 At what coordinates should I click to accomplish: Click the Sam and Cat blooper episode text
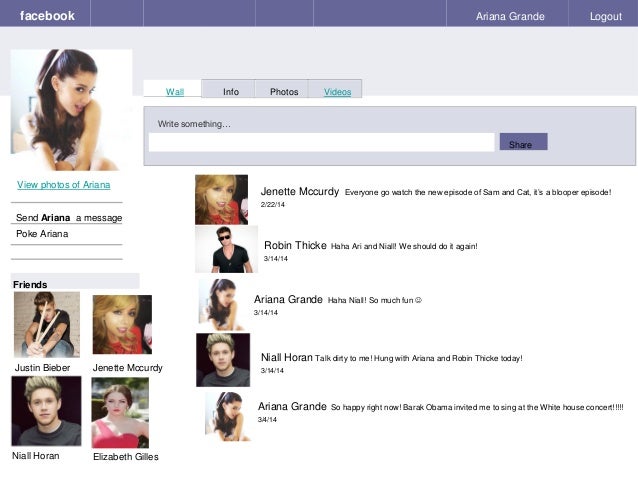[478, 192]
